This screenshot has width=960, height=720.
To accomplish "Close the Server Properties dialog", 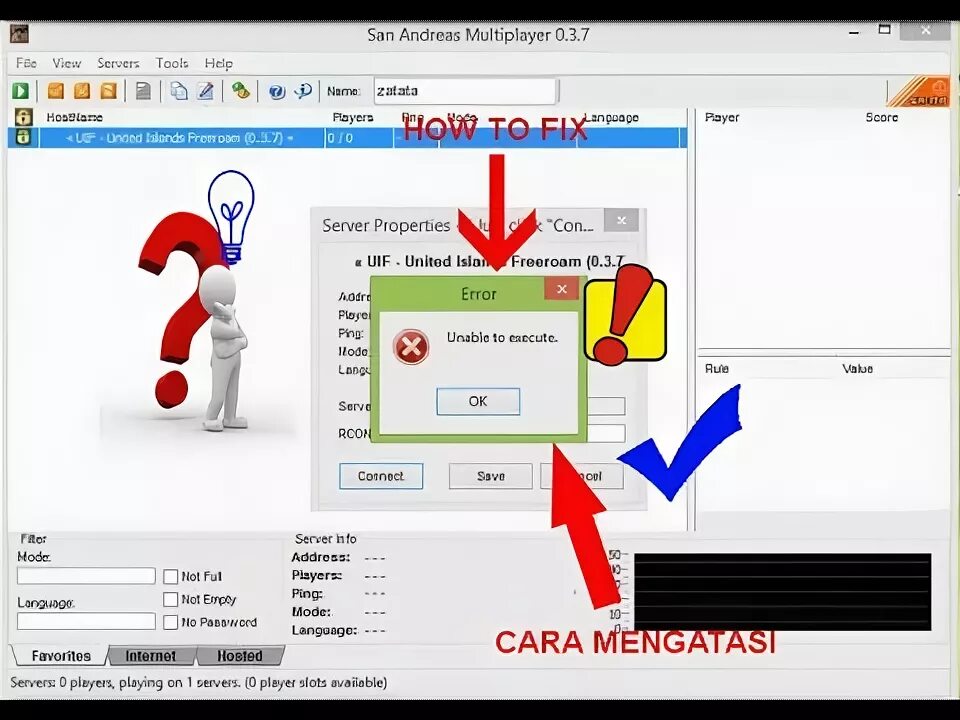I will pos(621,220).
